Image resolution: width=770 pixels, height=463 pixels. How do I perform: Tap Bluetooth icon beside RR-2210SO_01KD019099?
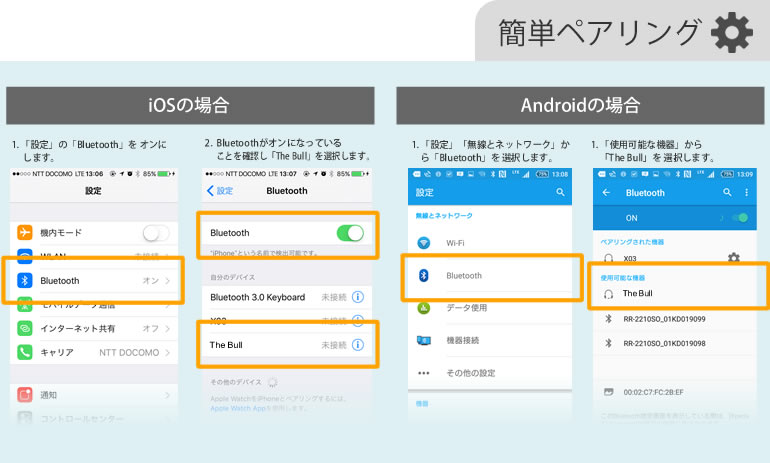[x=608, y=319]
